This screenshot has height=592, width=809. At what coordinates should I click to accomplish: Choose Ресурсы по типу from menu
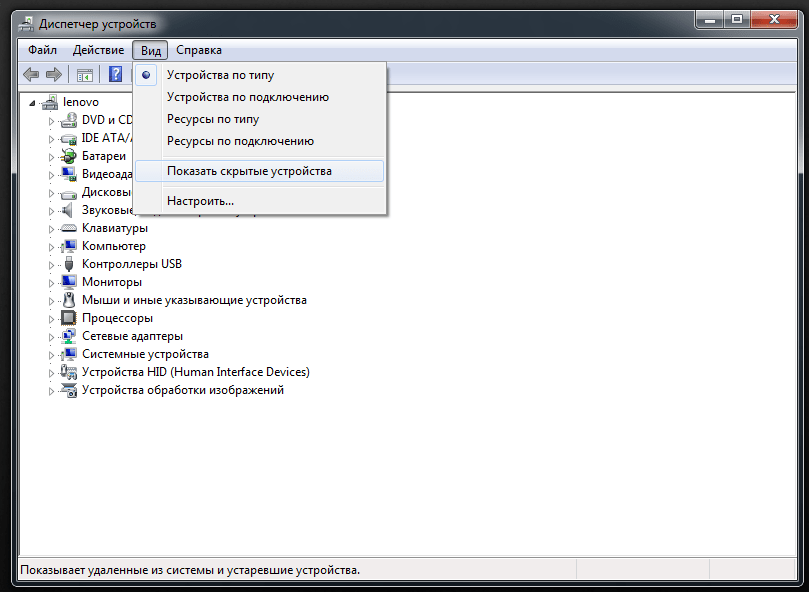click(212, 119)
